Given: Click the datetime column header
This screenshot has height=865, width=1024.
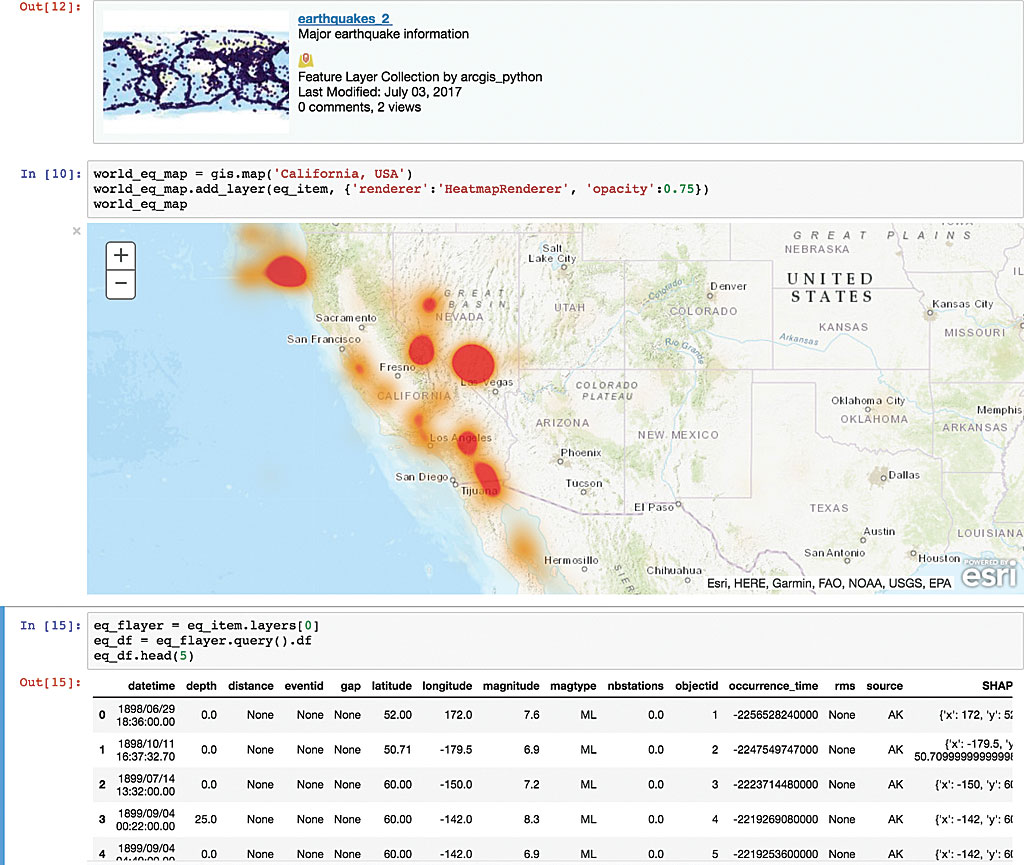Looking at the screenshot, I should [151, 686].
